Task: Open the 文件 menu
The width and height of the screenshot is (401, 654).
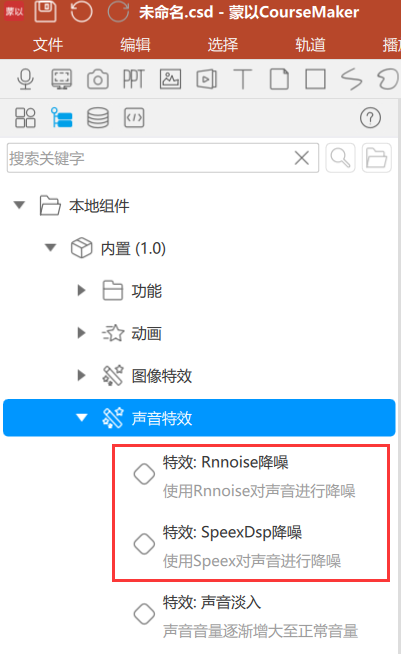Action: (48, 45)
